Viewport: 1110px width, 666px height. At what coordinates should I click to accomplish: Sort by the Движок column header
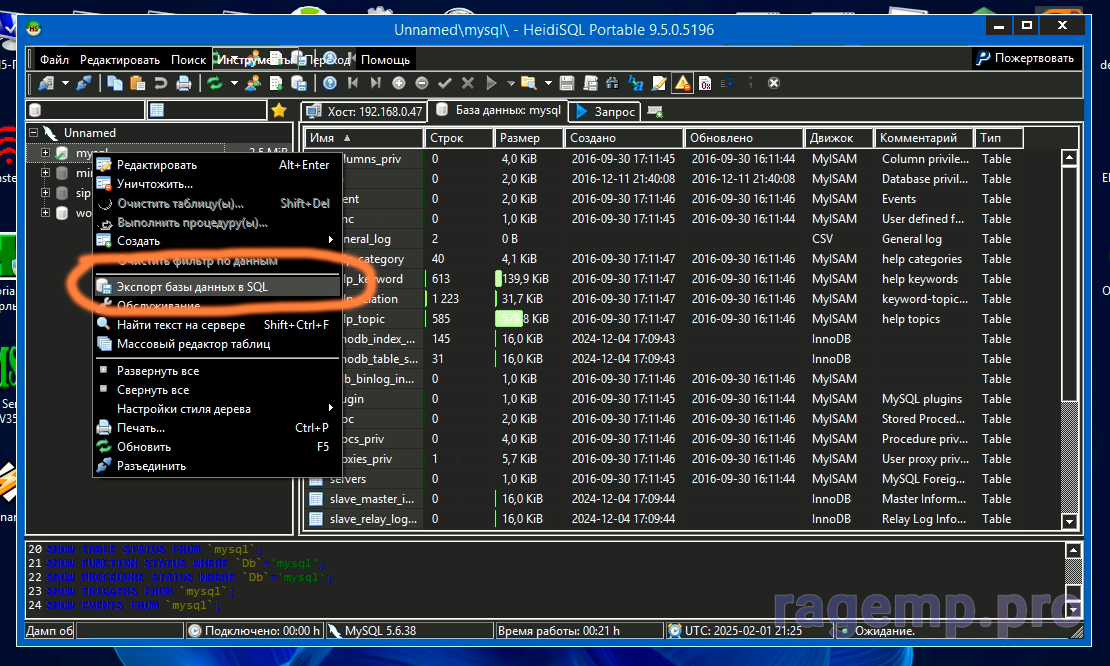pyautogui.click(x=839, y=138)
